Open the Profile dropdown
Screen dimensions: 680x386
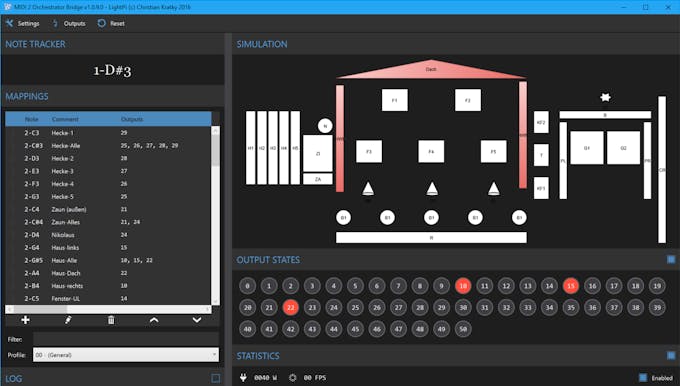(x=126, y=355)
